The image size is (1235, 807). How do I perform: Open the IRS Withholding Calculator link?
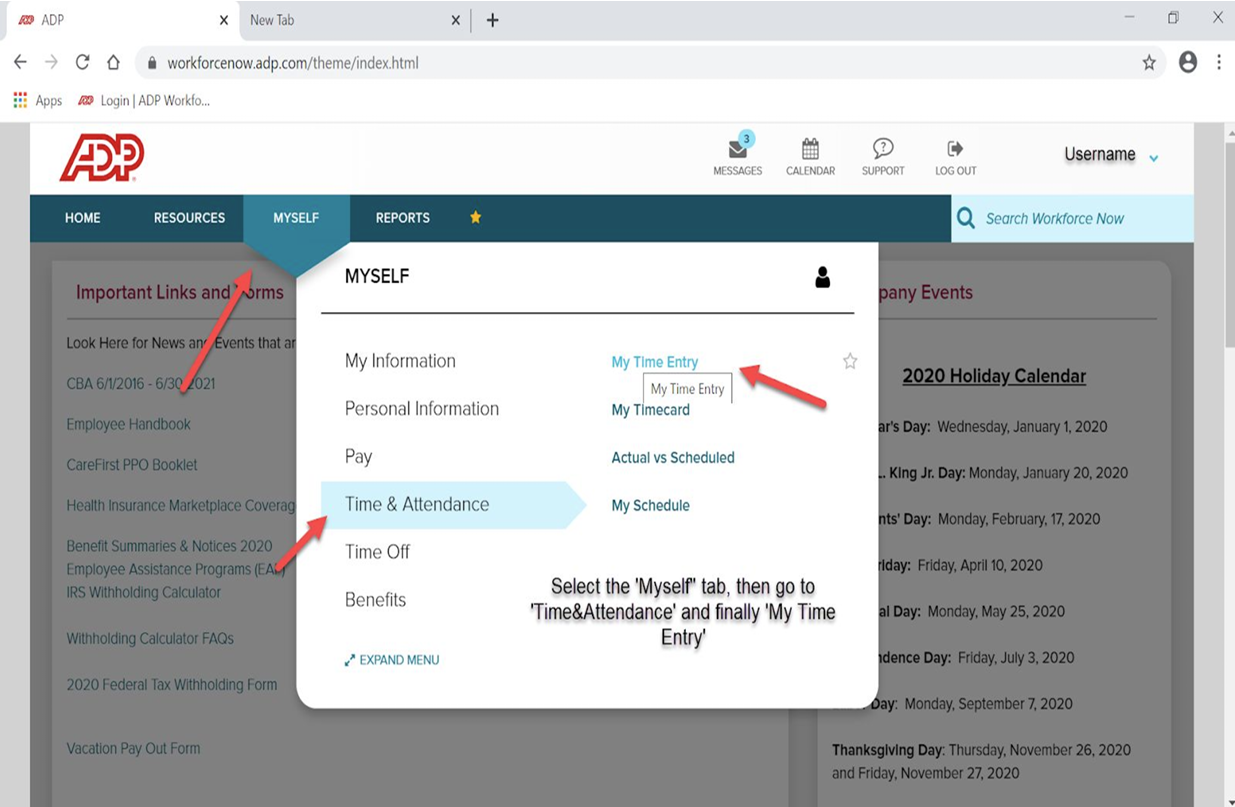143,592
